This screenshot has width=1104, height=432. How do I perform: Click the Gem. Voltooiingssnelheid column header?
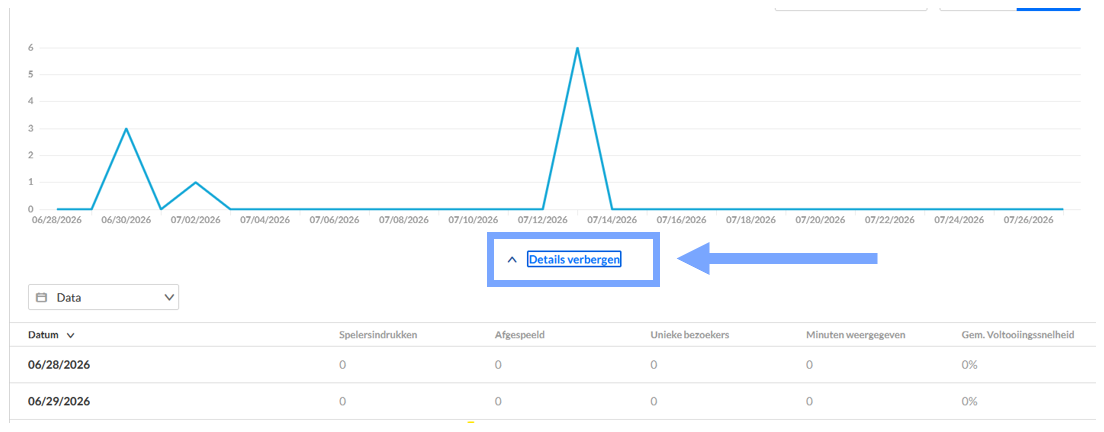coord(1018,335)
